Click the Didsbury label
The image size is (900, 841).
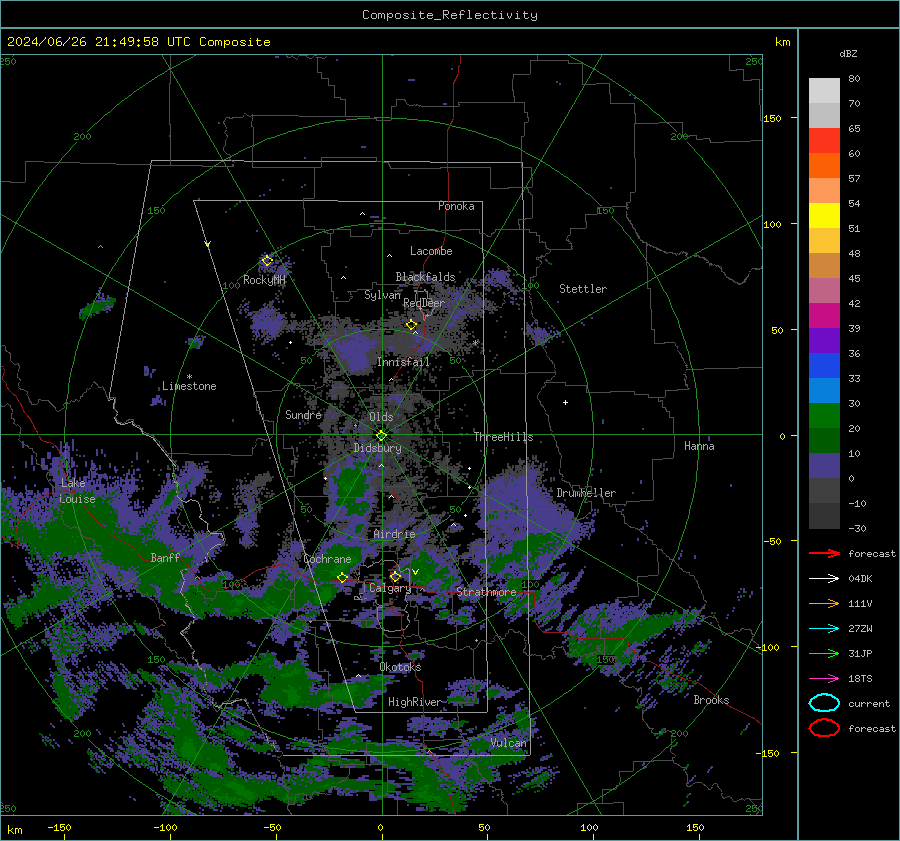pyautogui.click(x=377, y=448)
